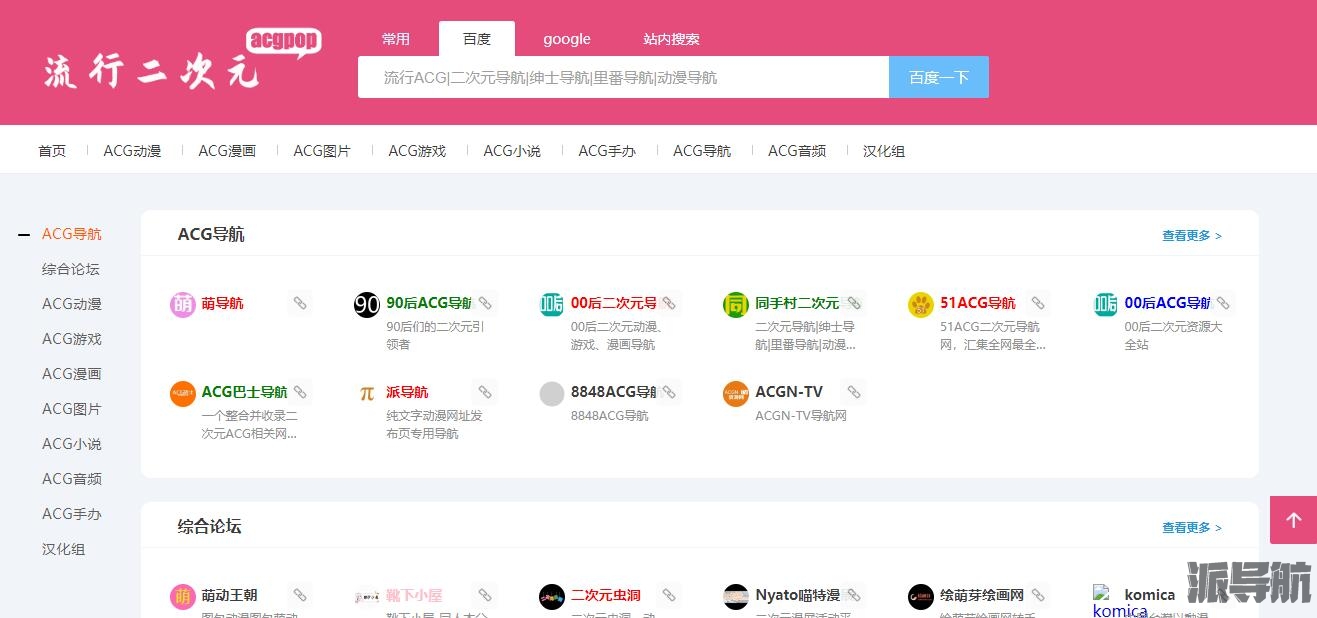The image size is (1317, 618).
Task: Switch to the 站内搜索 search tab
Action: pos(671,39)
